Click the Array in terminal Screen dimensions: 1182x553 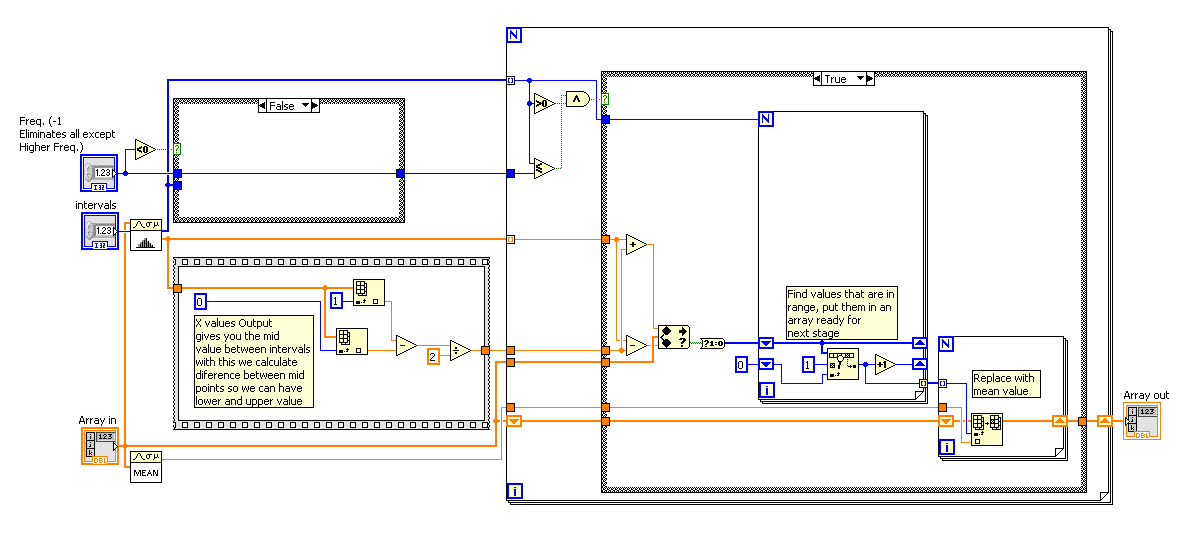pos(100,445)
